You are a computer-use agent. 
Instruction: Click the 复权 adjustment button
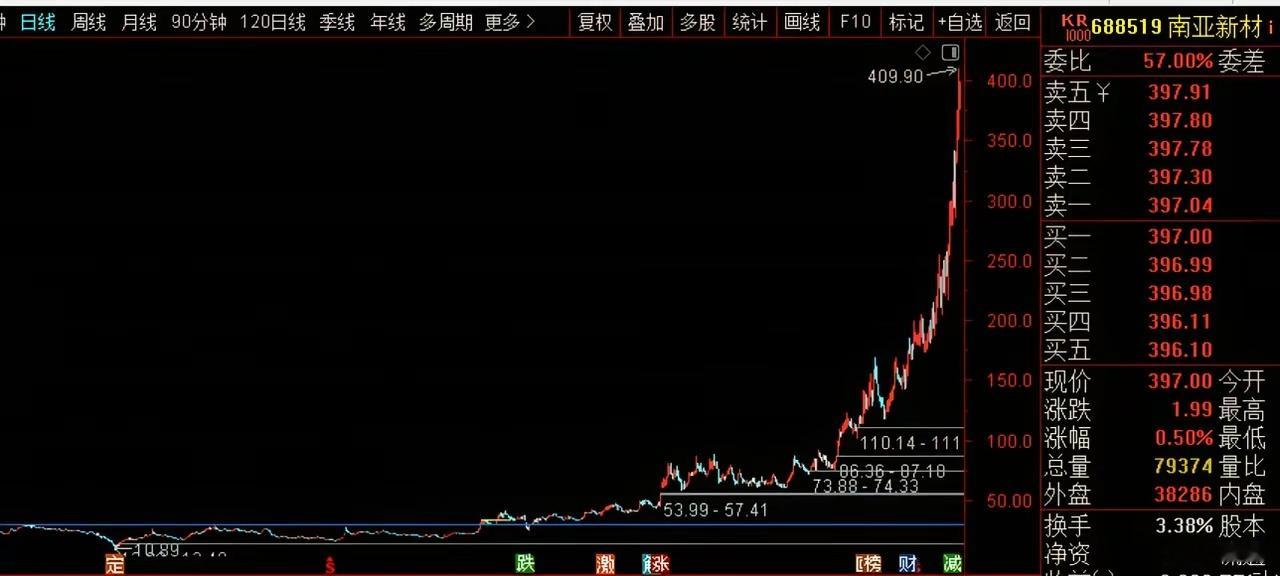(x=595, y=22)
